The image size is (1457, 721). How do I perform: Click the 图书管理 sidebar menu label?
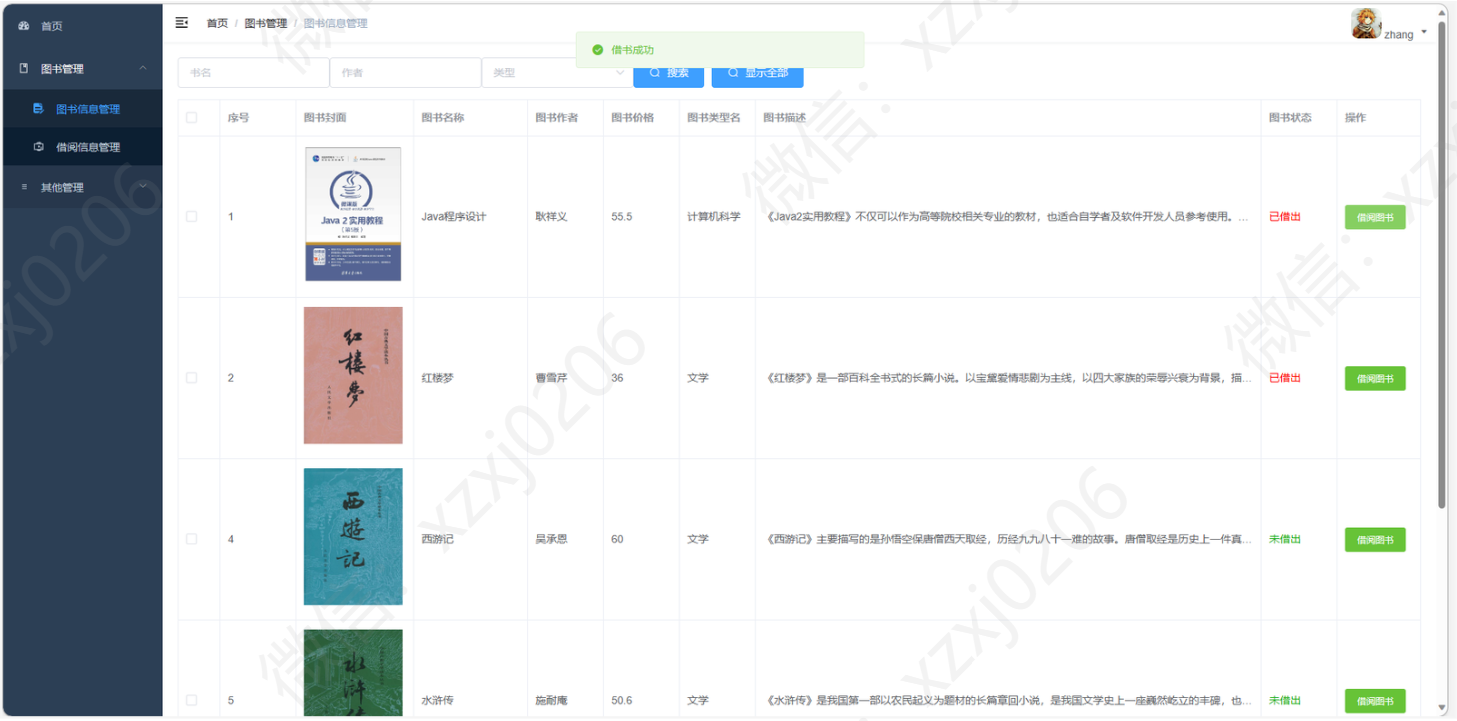[x=62, y=69]
